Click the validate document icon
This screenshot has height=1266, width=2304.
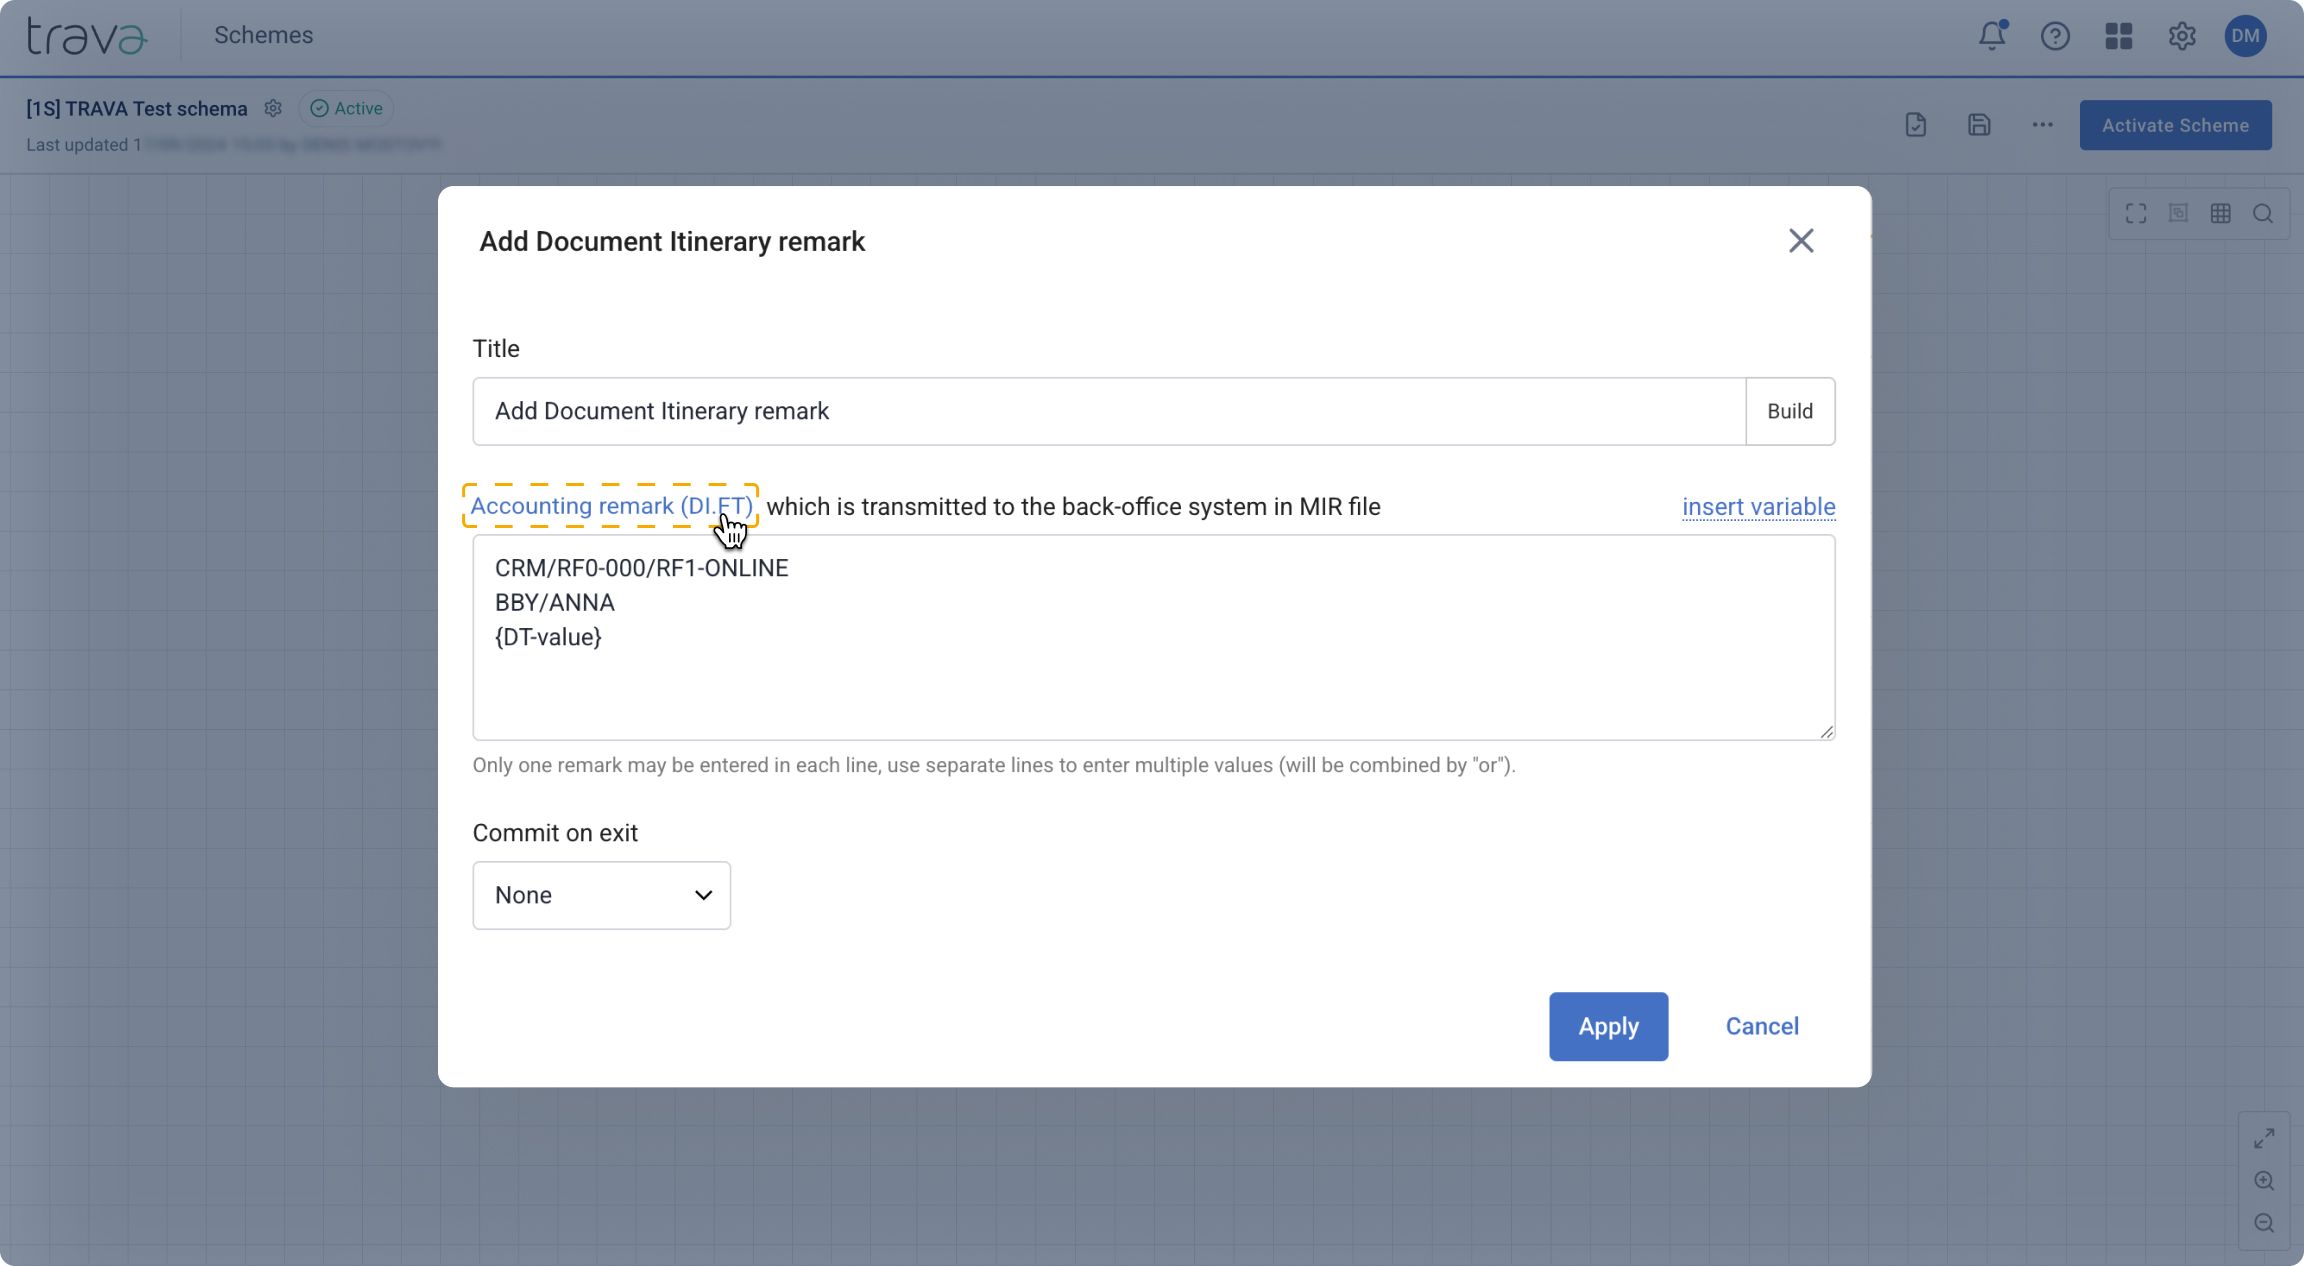click(1915, 125)
